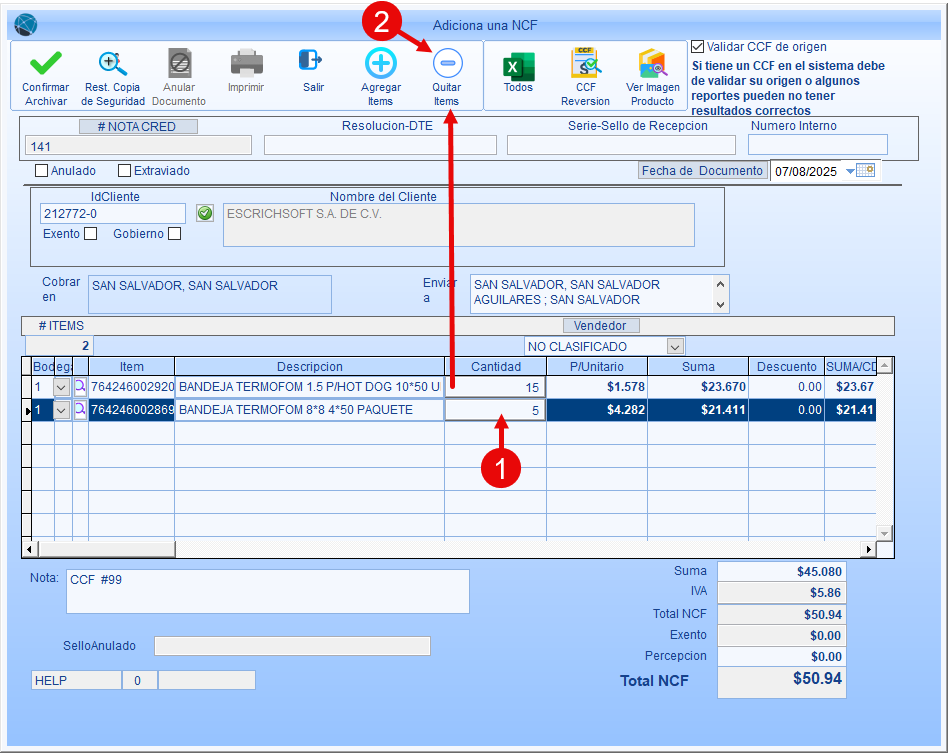Click the Anular Documento icon
Image resolution: width=948 pixels, height=753 pixels.
180,63
